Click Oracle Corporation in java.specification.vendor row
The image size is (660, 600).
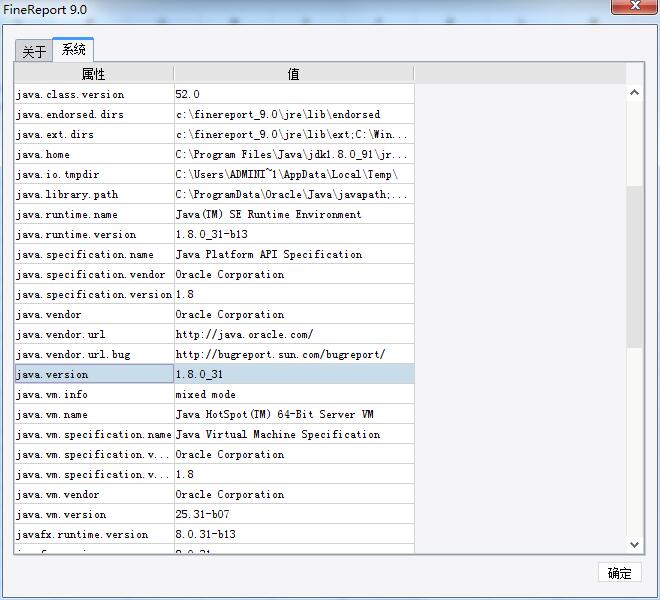tap(294, 274)
